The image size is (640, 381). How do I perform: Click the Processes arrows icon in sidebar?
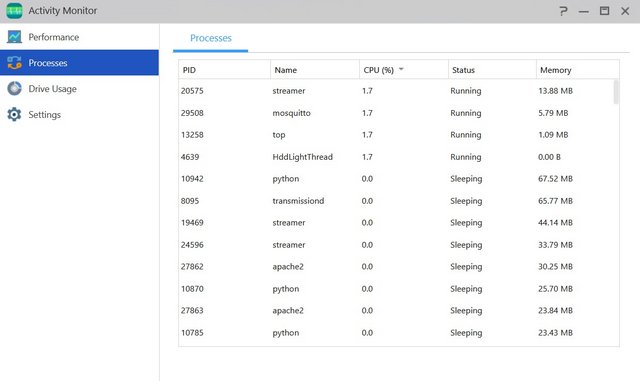[x=14, y=63]
